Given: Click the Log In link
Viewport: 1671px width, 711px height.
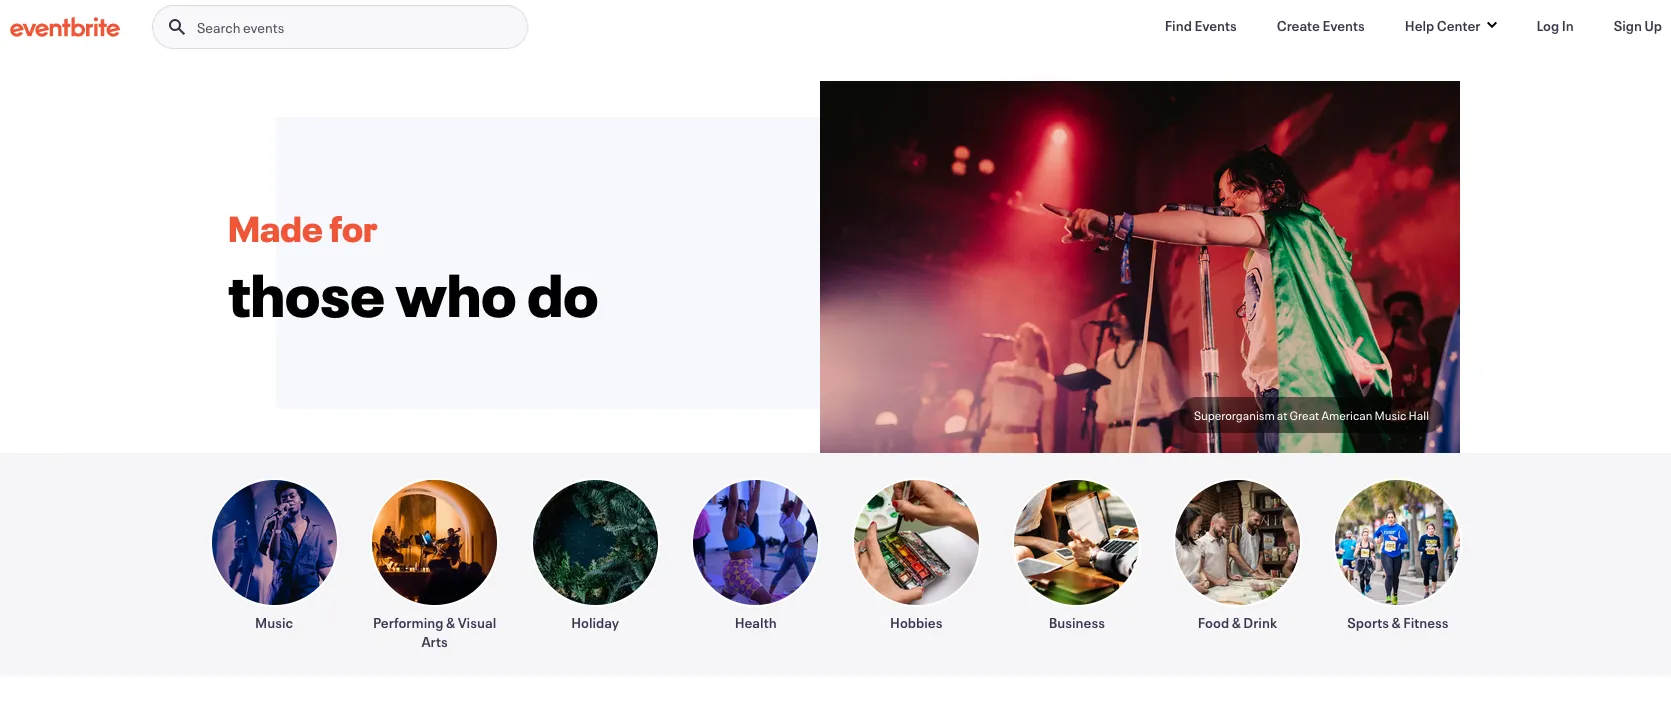Looking at the screenshot, I should pos(1554,26).
